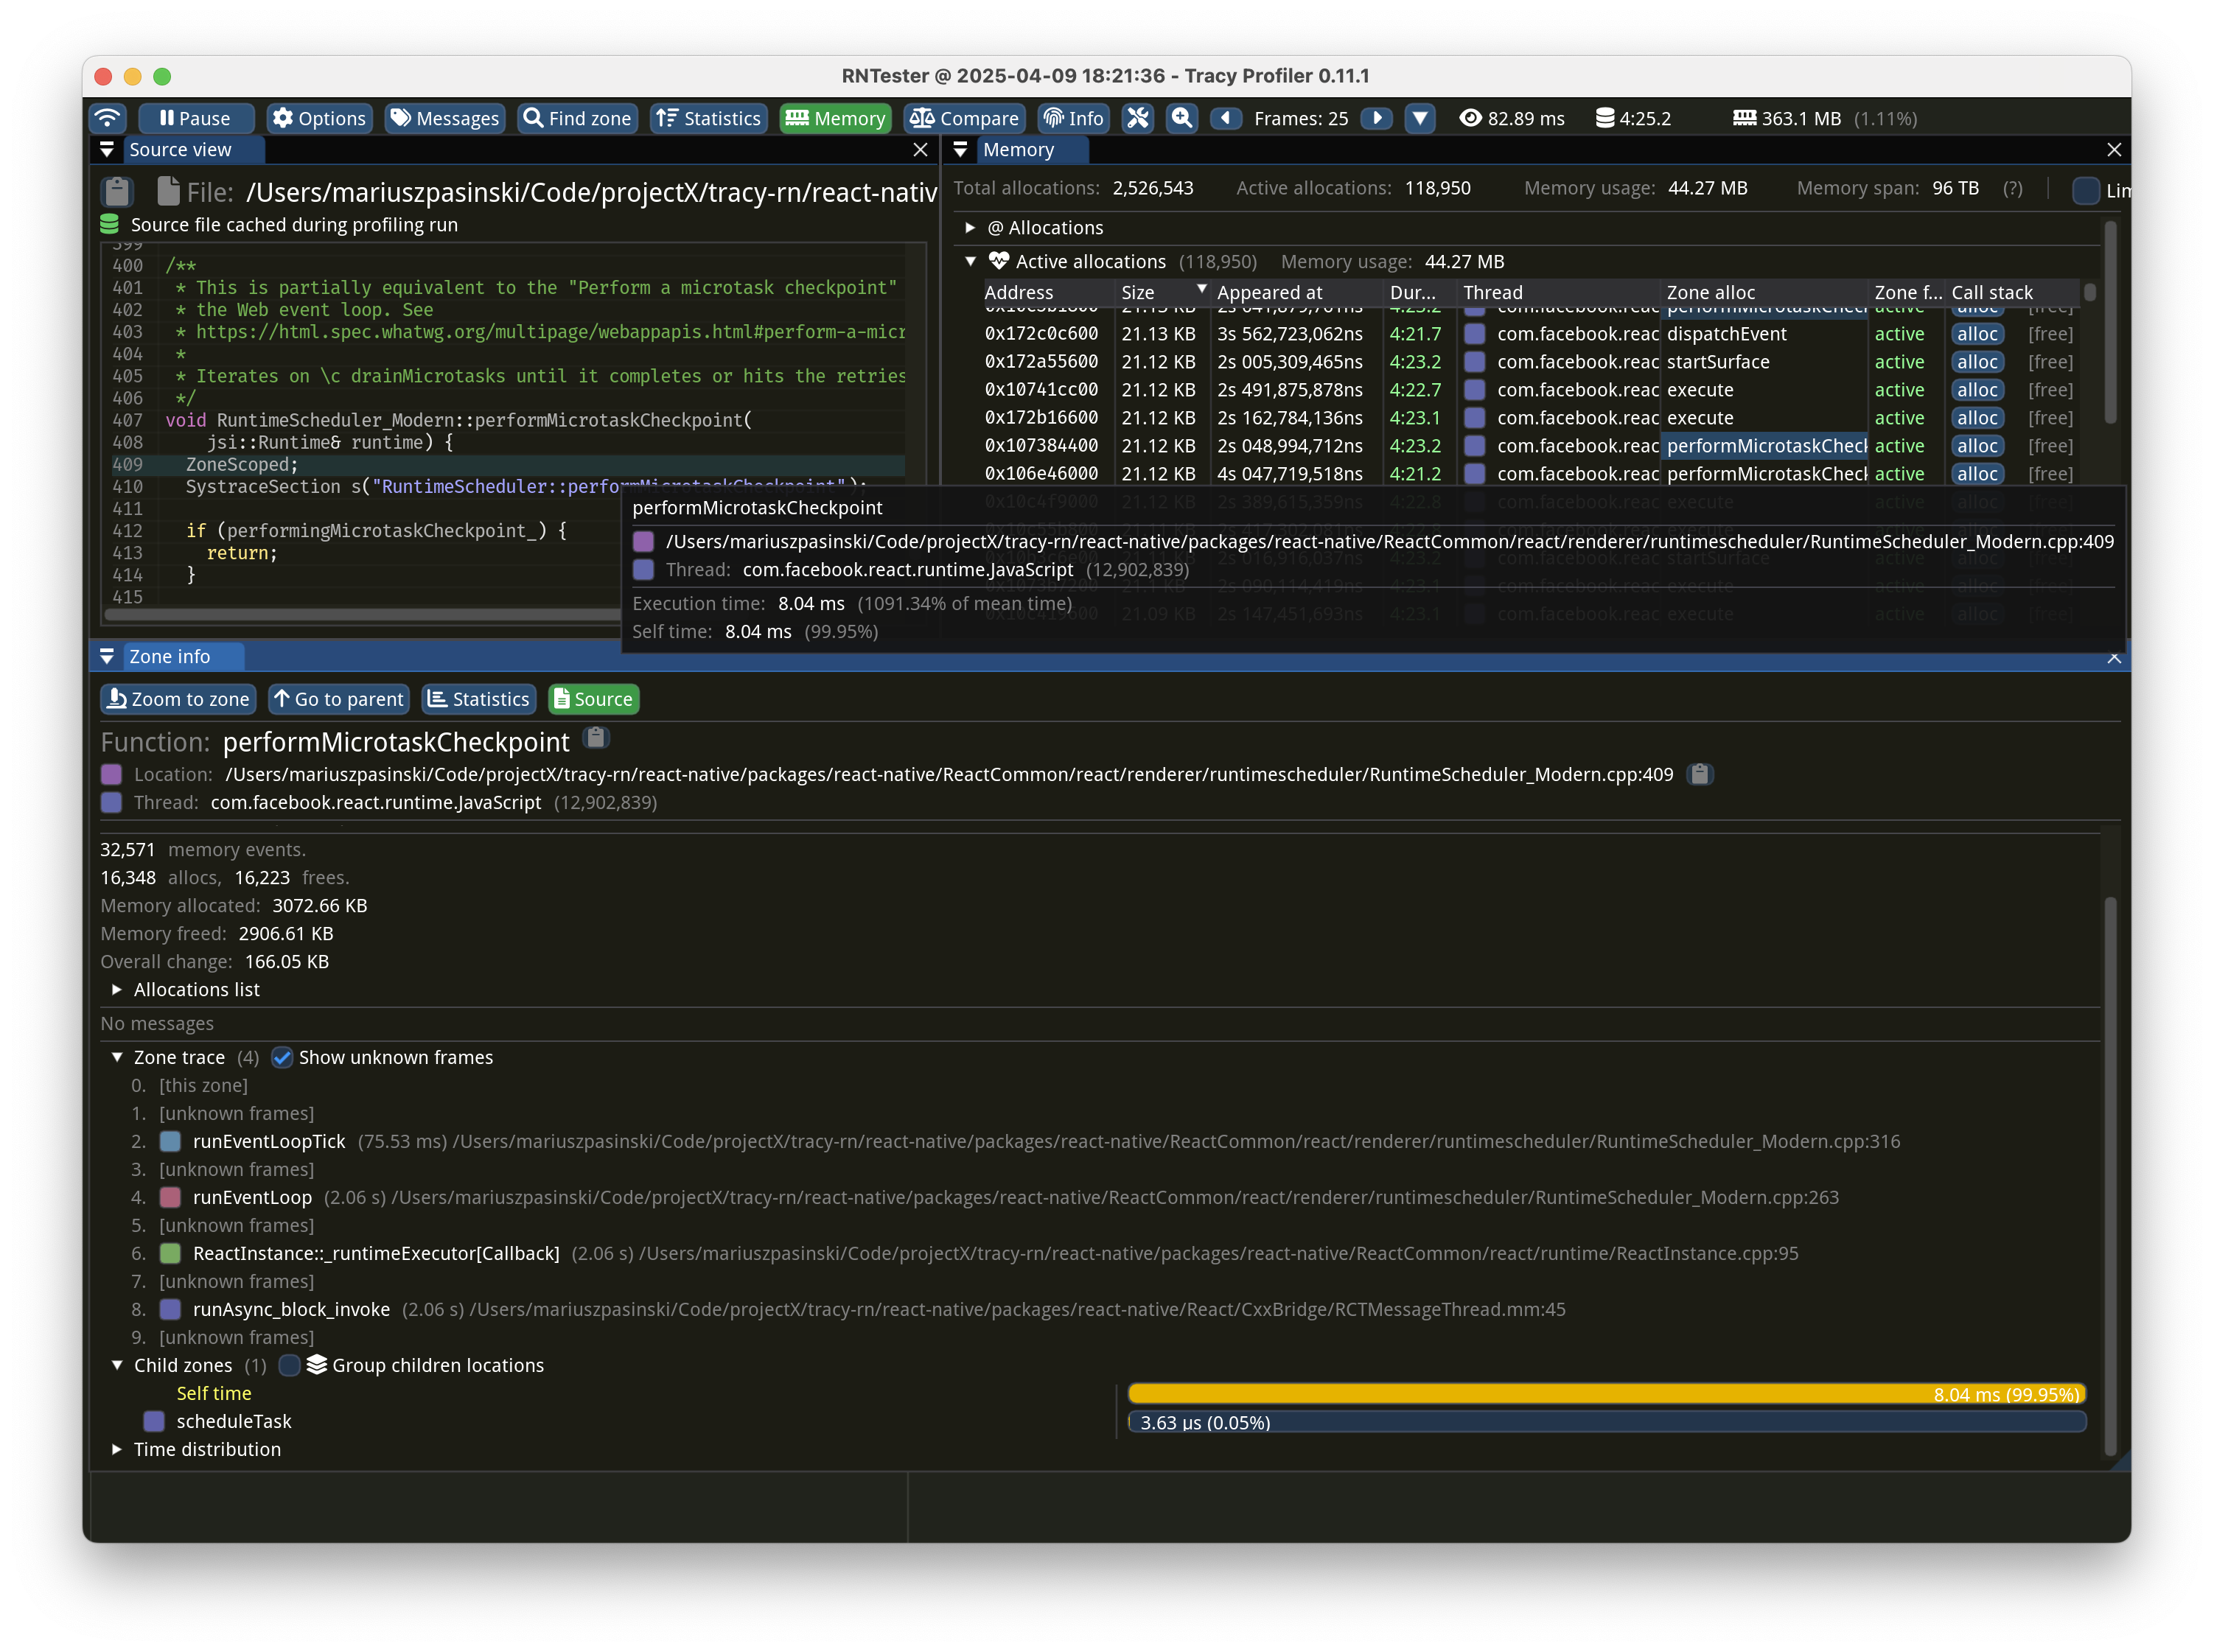Click the heart icon by Active allocations
Screen dimensions: 2214x1652
(x=998, y=261)
